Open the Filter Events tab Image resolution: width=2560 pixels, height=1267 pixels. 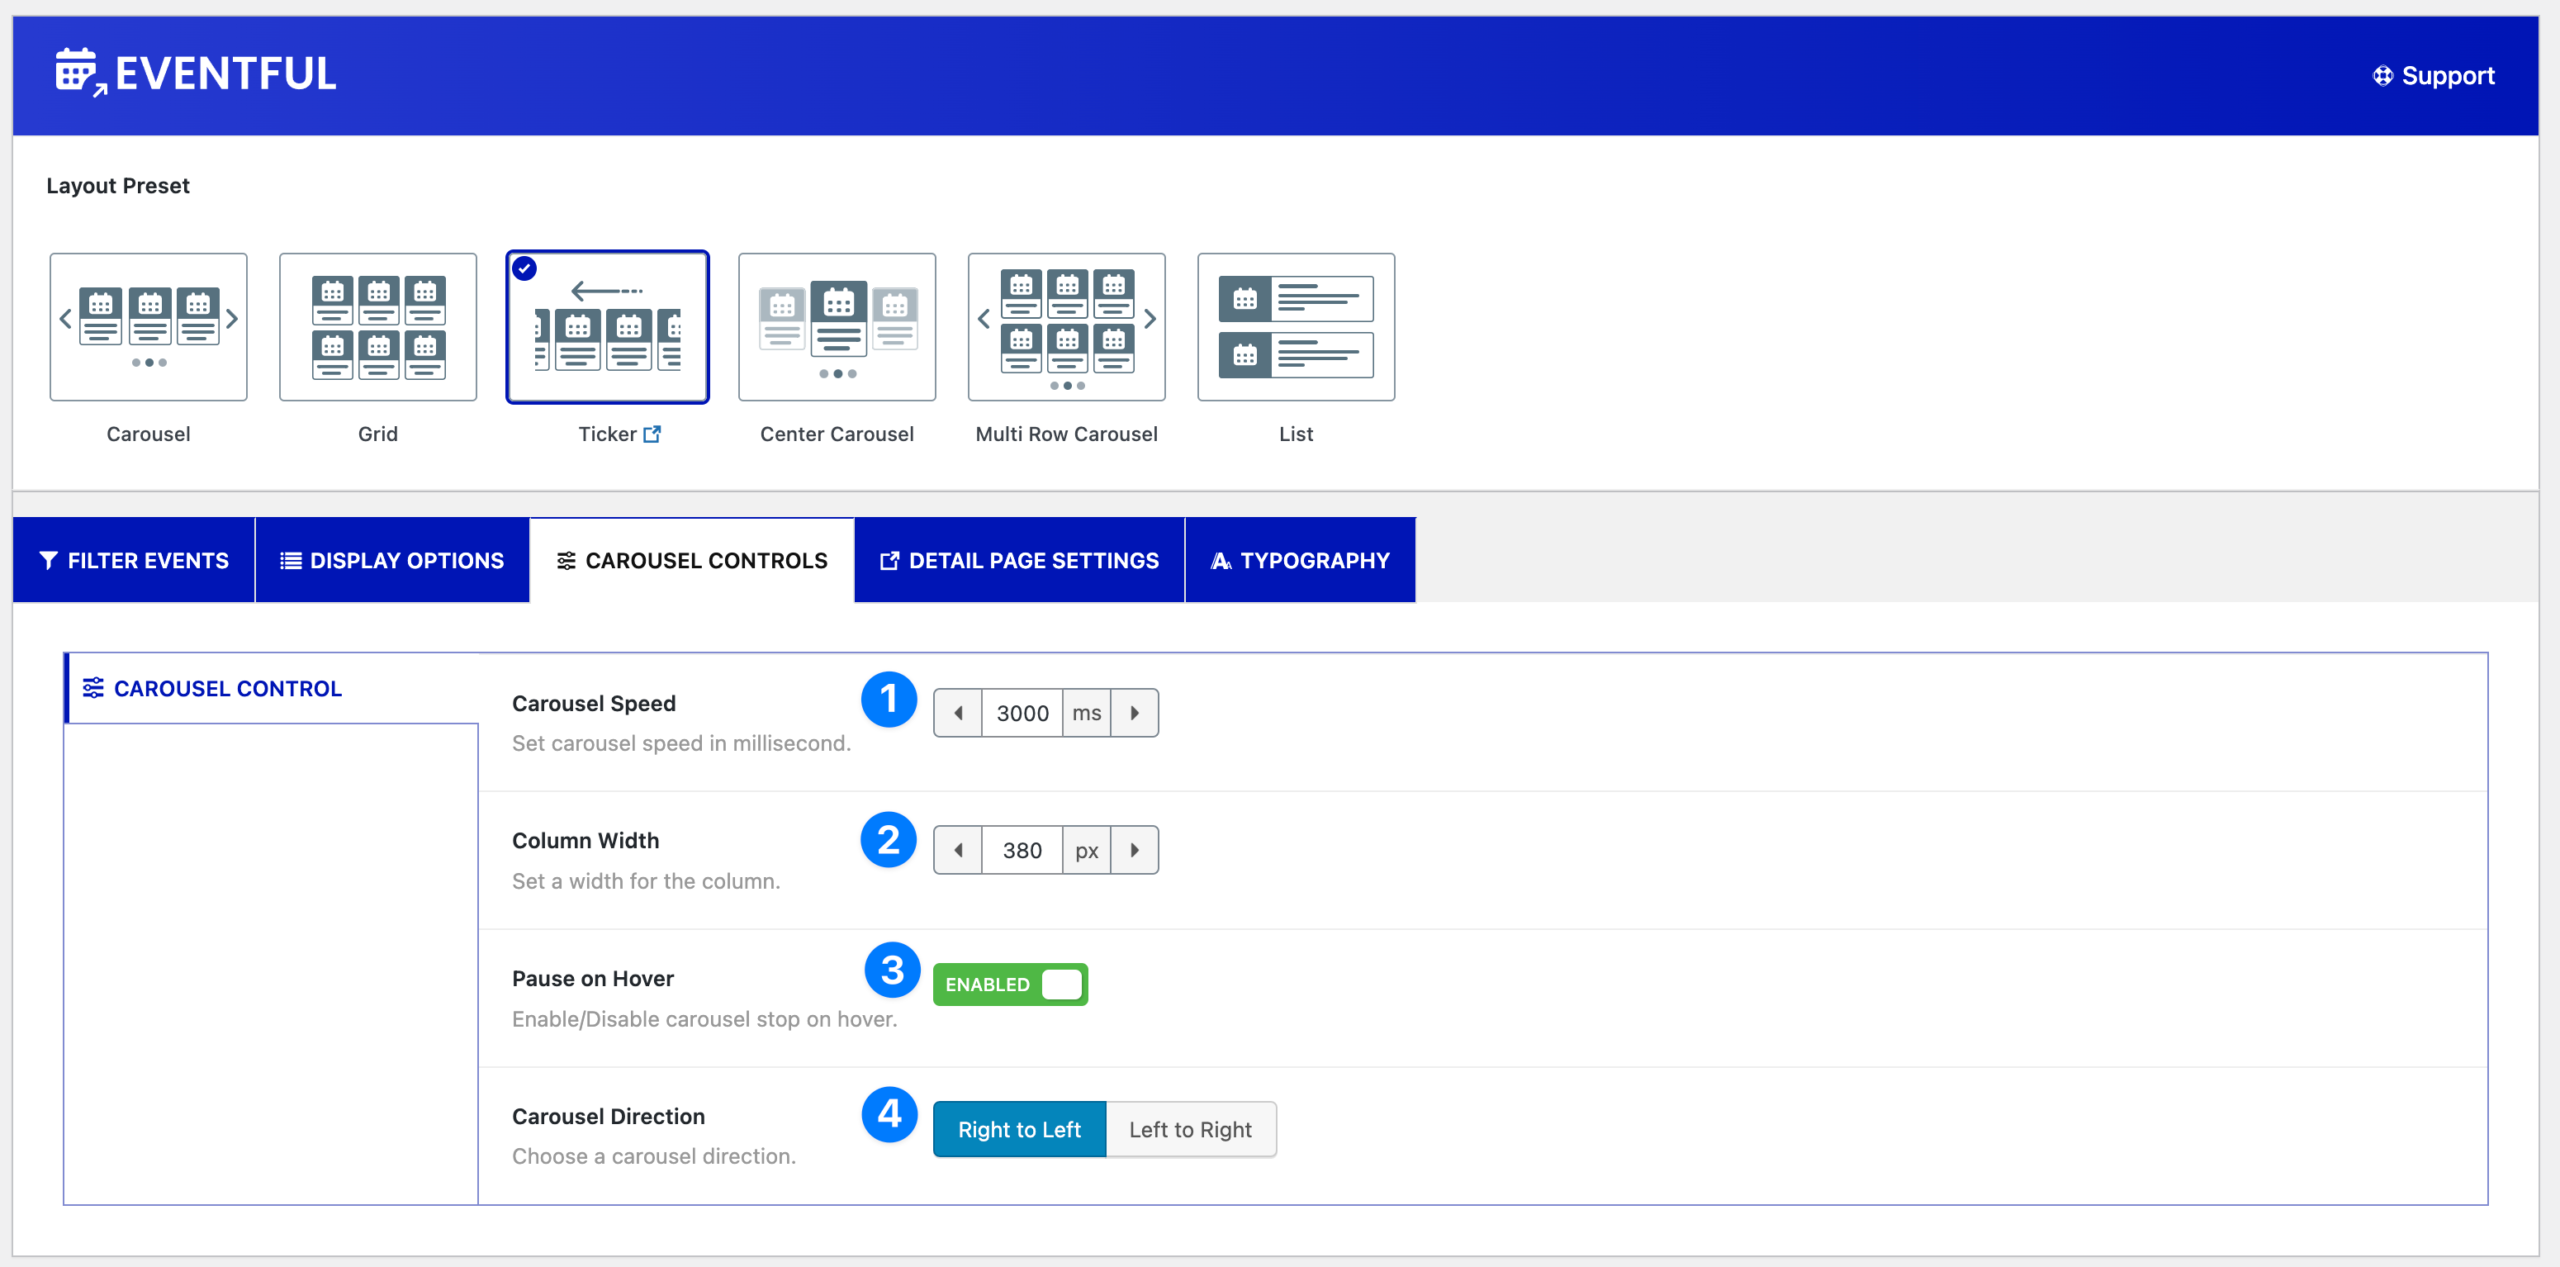coord(134,560)
